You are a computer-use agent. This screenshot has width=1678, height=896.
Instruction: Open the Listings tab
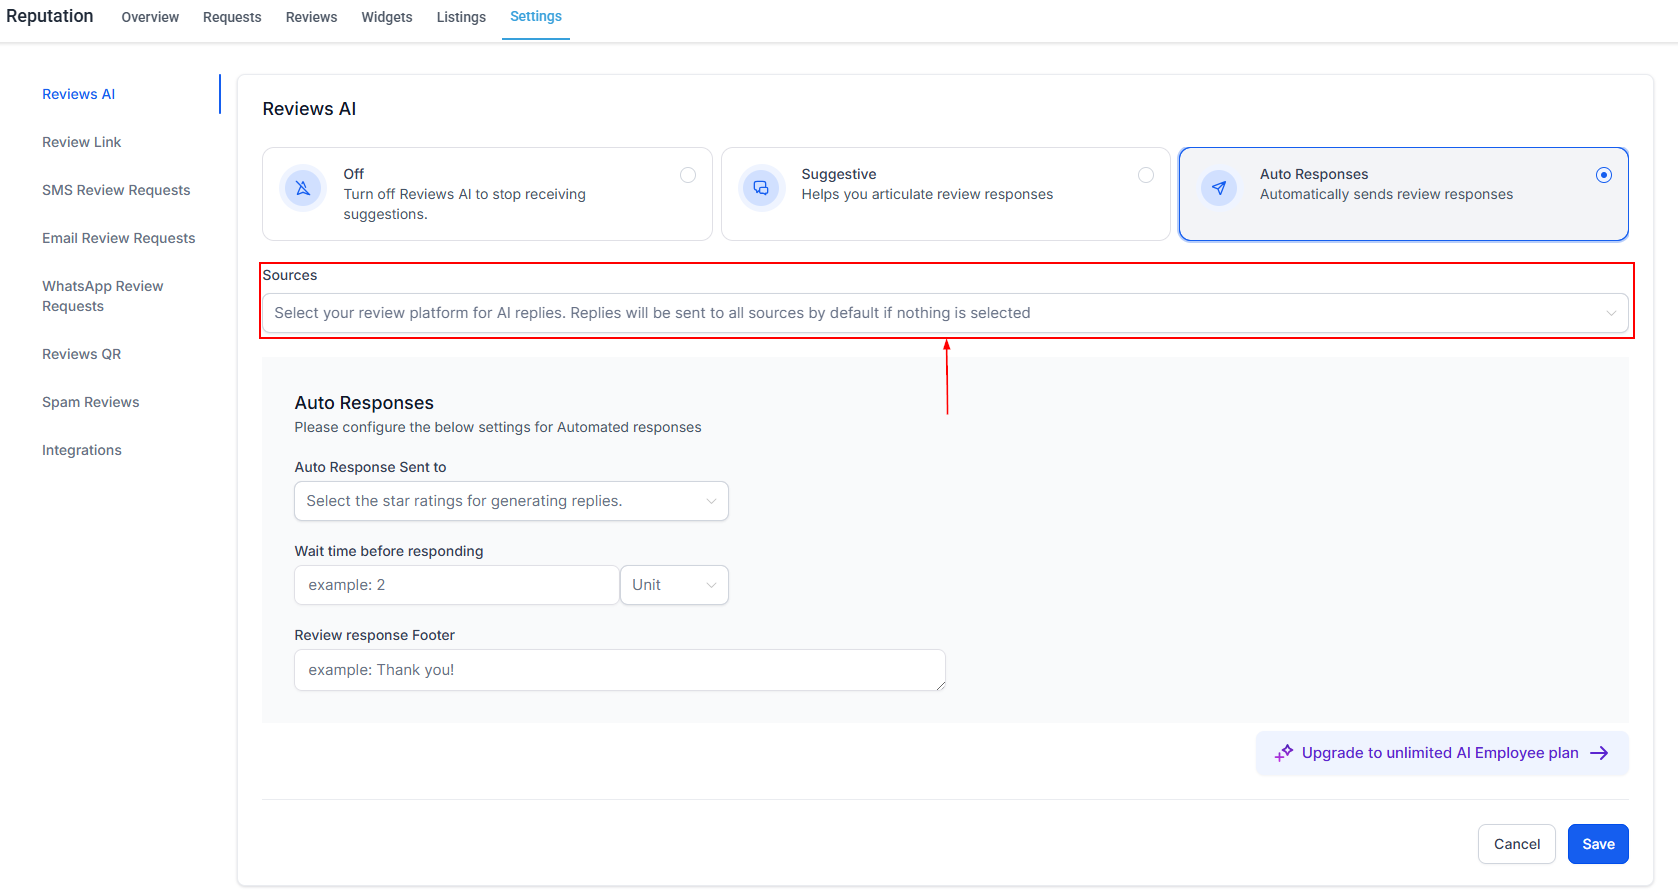[461, 17]
